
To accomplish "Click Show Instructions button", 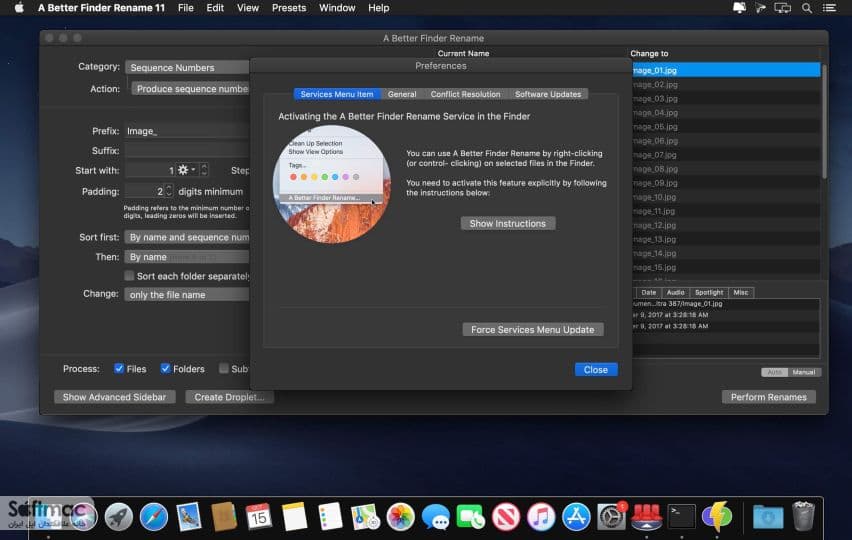I will pos(508,223).
